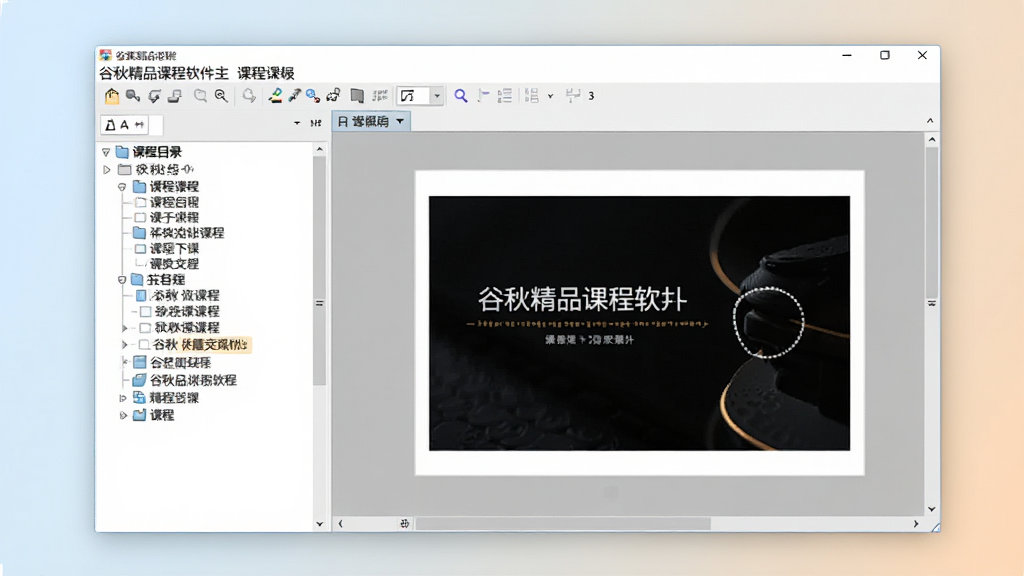Viewport: 1024px width, 576px height.
Task: Click the horizontal scrollbar thumb
Action: [x=563, y=524]
